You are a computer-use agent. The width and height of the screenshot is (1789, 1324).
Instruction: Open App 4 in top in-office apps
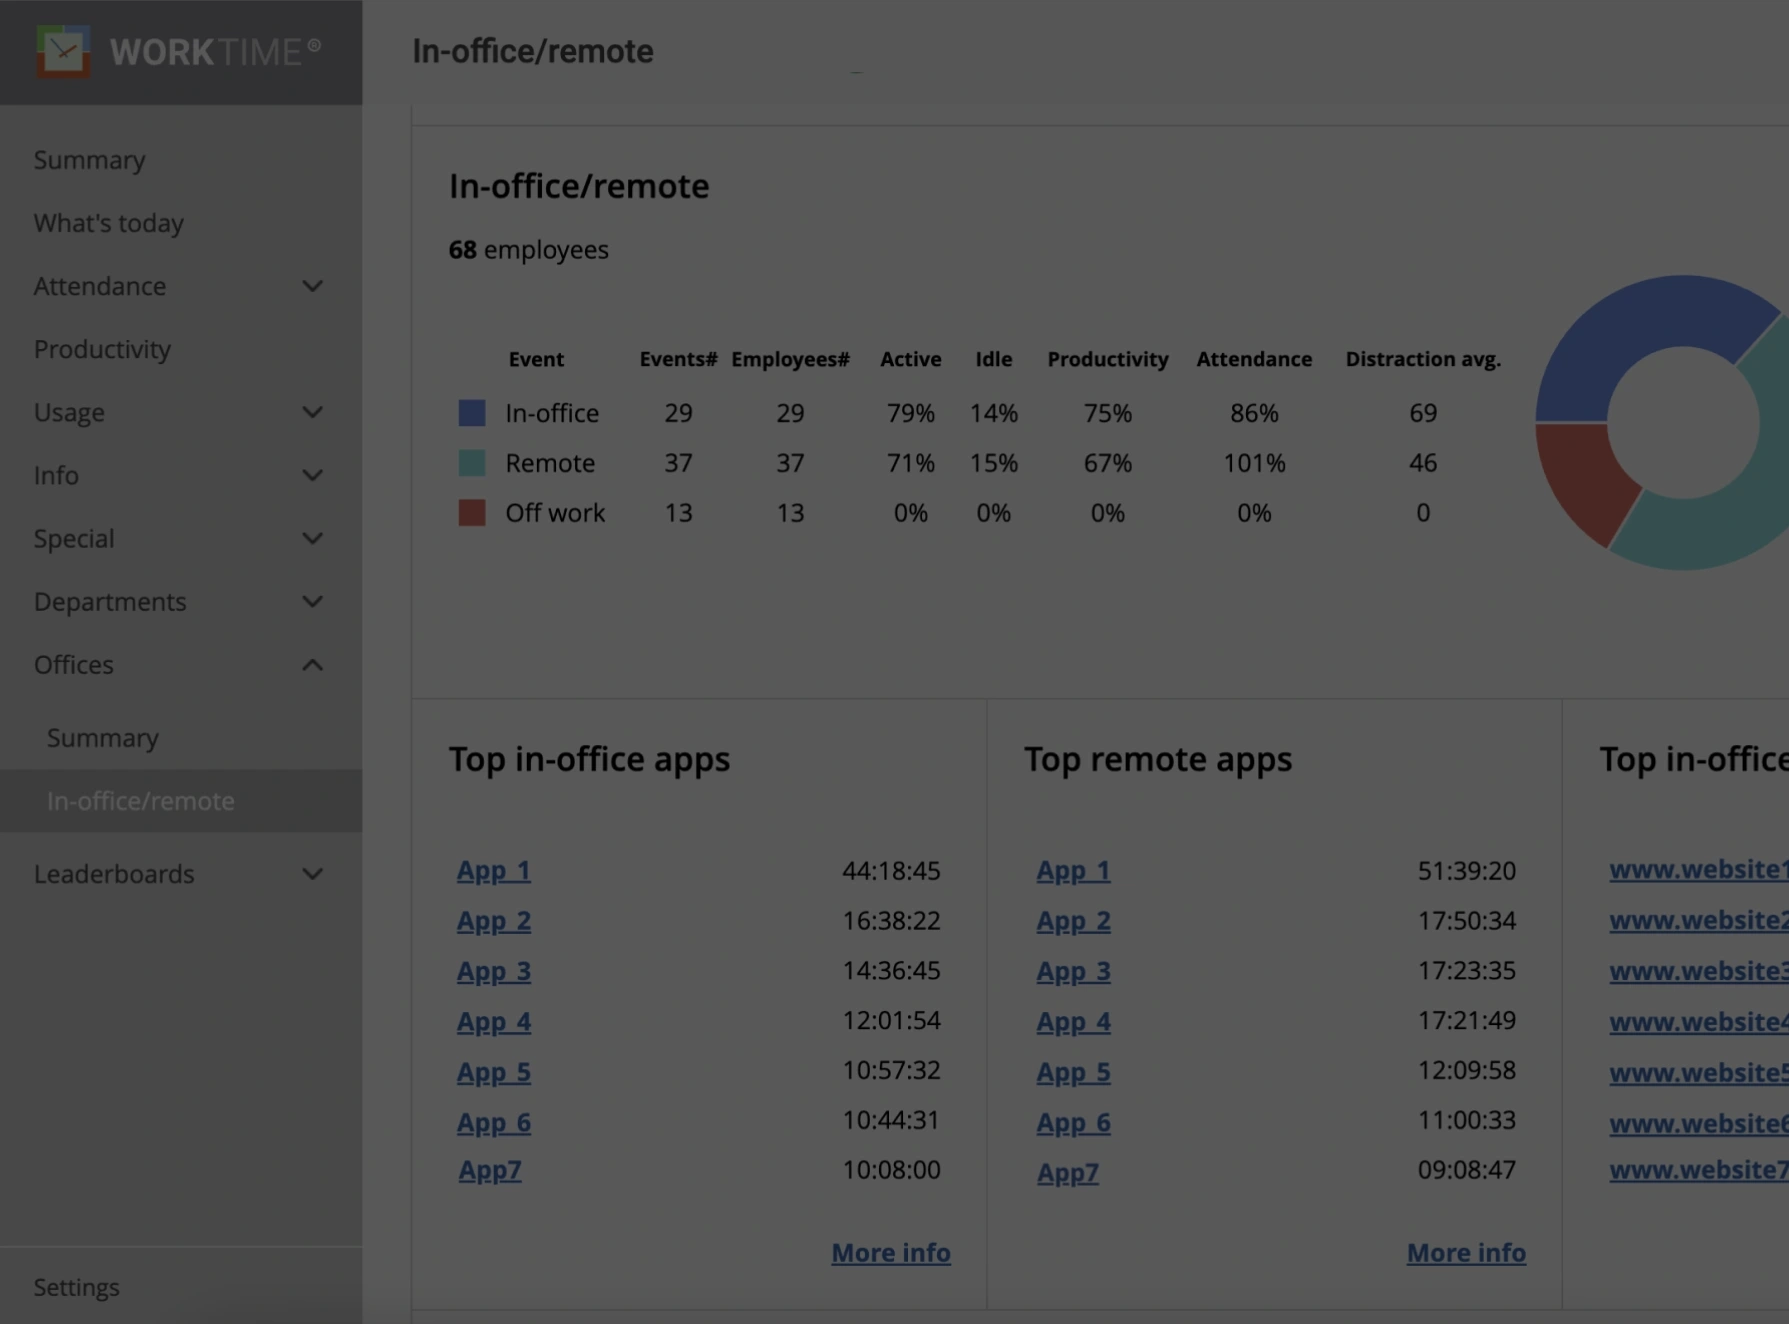[494, 1022]
